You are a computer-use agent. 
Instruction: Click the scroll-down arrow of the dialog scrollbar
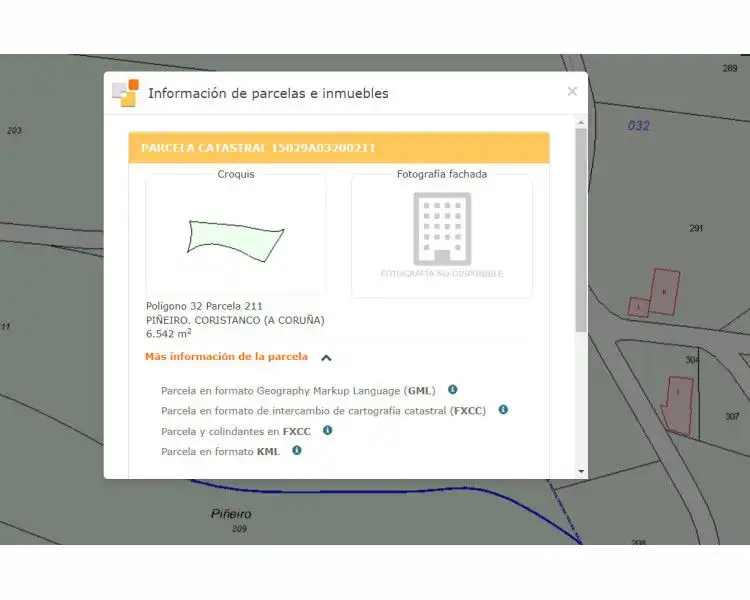click(x=581, y=471)
